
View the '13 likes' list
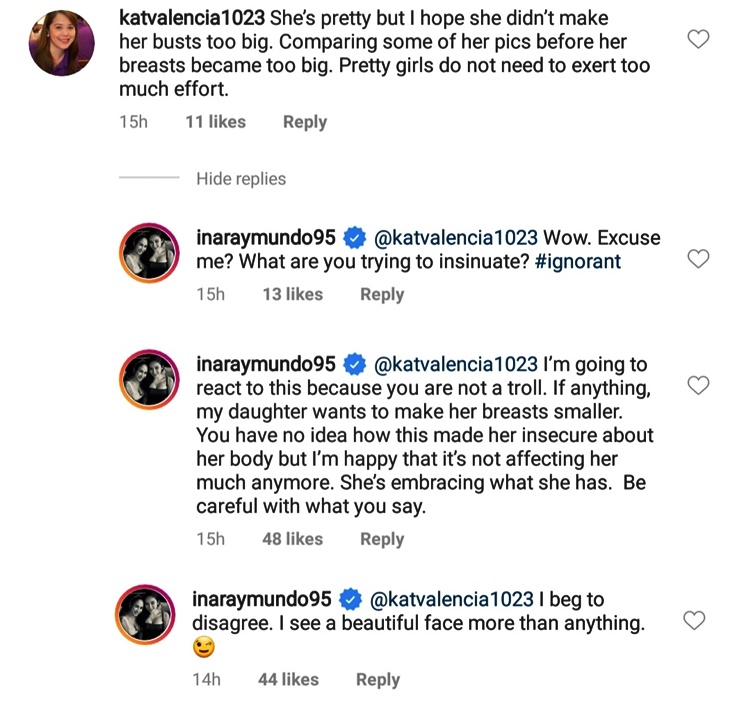(x=292, y=294)
